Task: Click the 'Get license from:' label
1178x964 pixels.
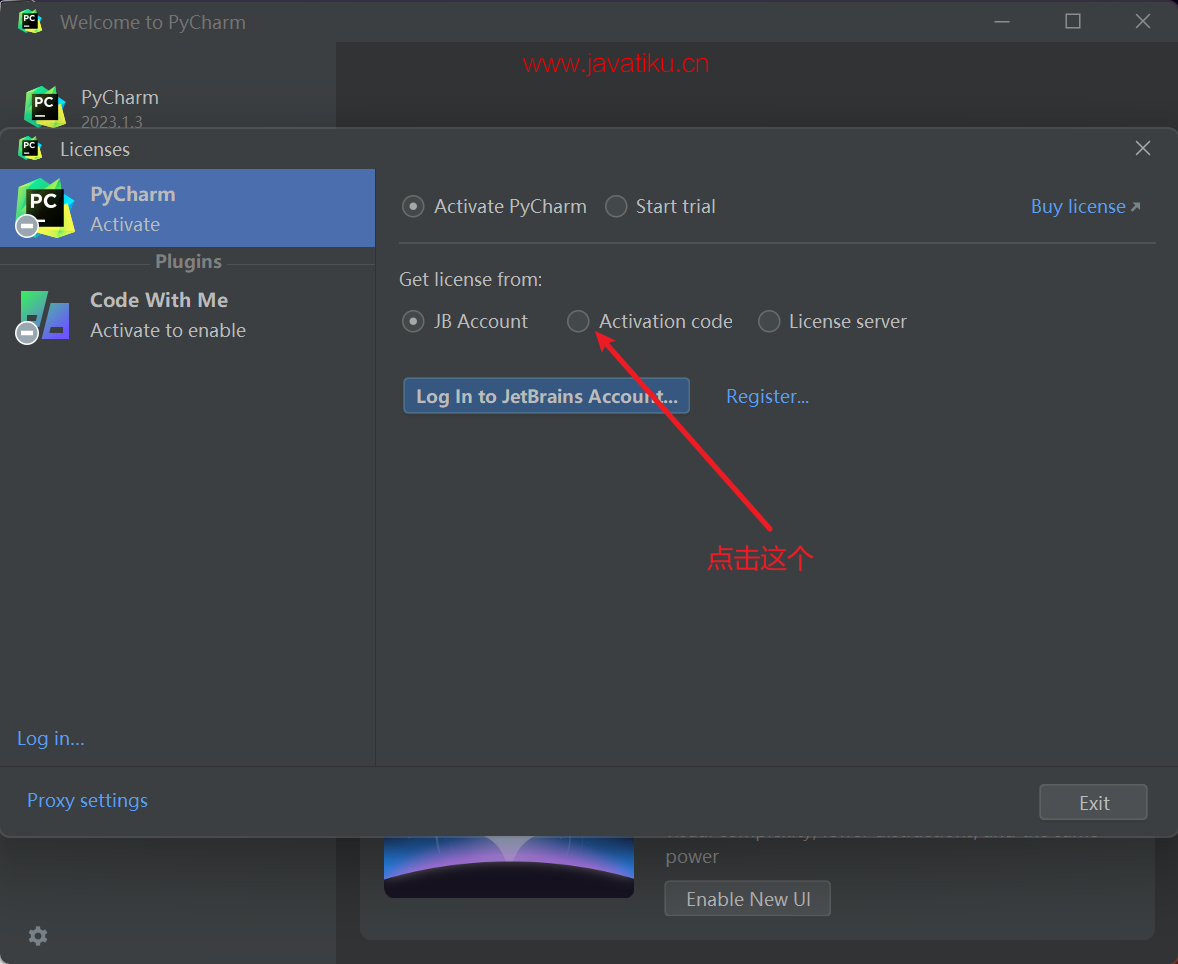Action: (x=470, y=280)
